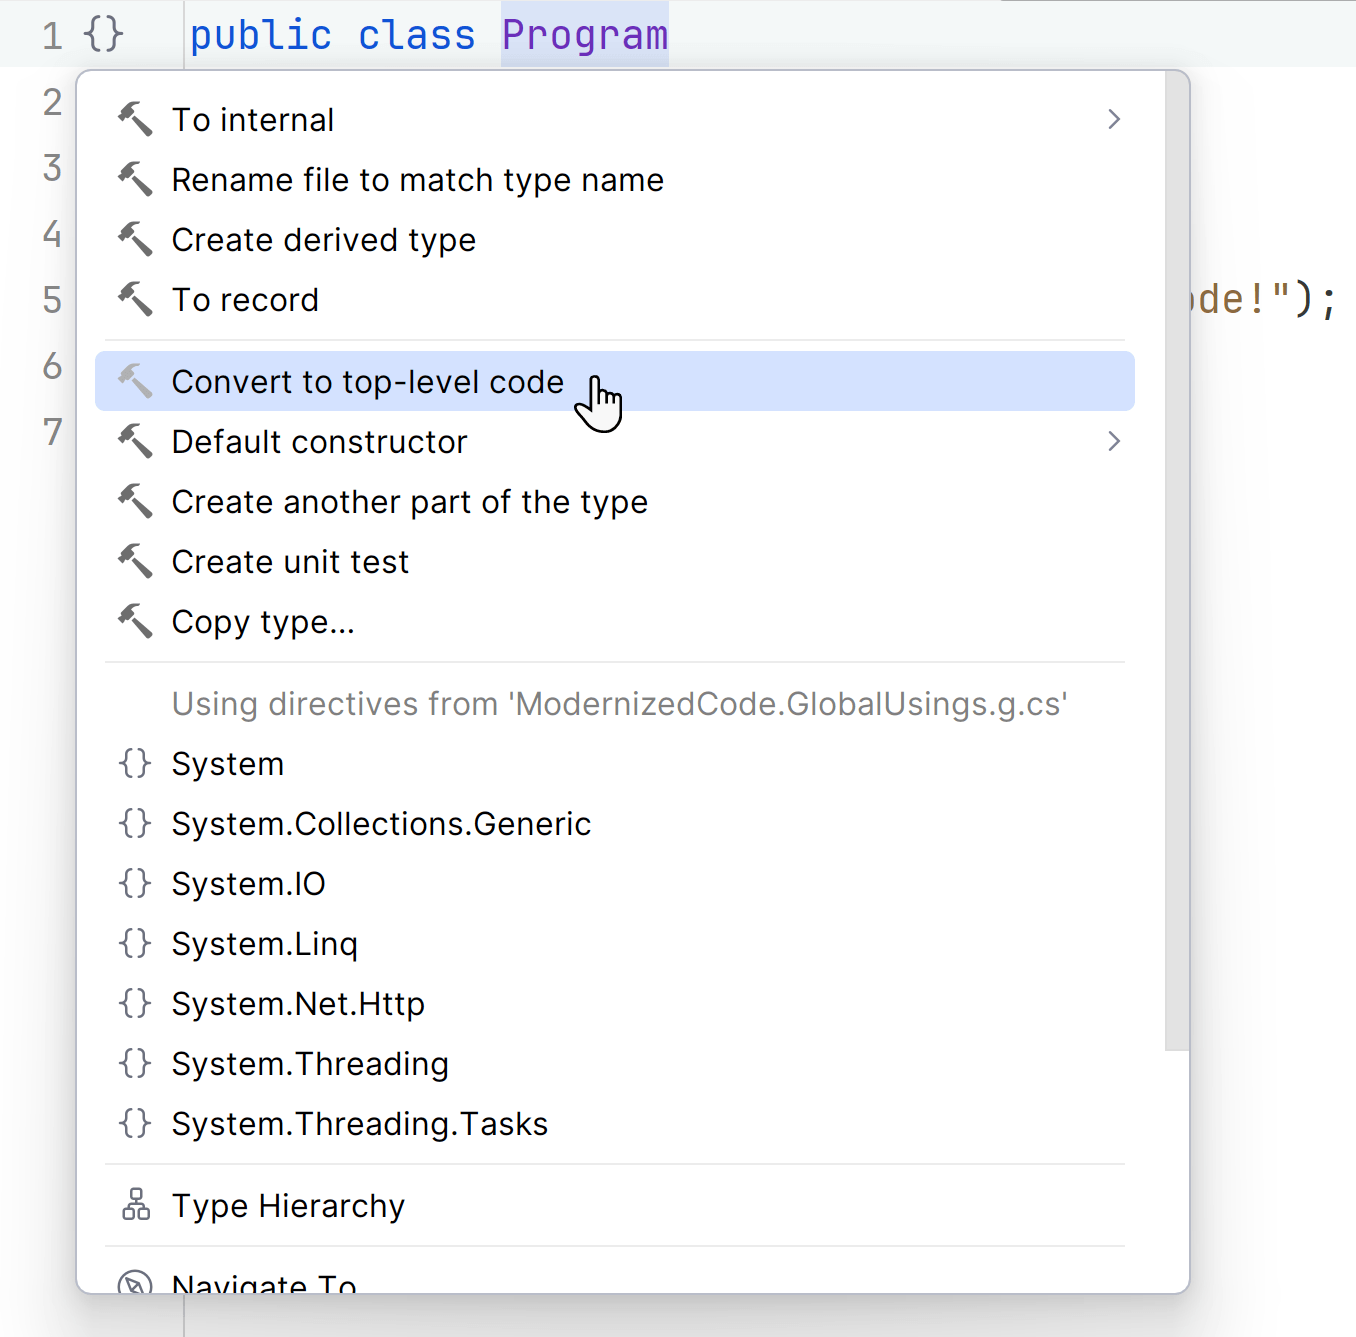The width and height of the screenshot is (1356, 1337).
Task: Click the hammer icon beside To internal
Action: click(135, 120)
